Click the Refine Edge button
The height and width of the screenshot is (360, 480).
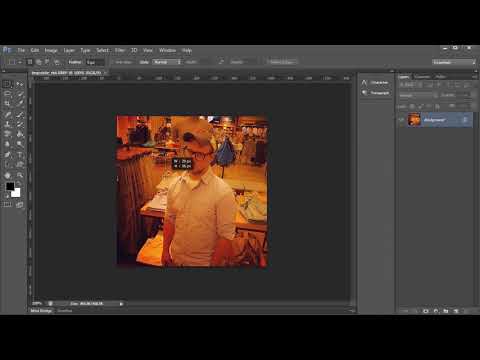282,62
